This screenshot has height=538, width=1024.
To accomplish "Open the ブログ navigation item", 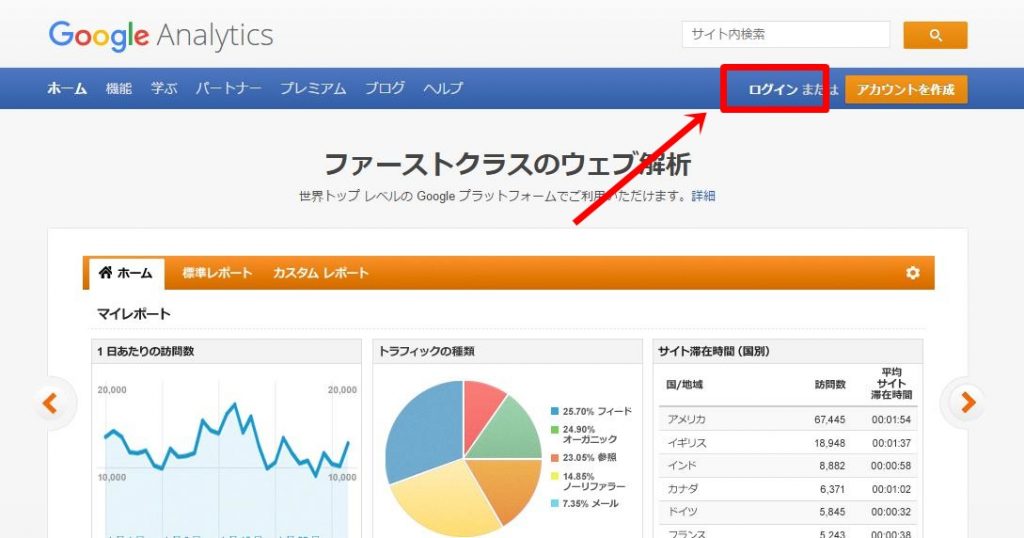I will tap(385, 88).
